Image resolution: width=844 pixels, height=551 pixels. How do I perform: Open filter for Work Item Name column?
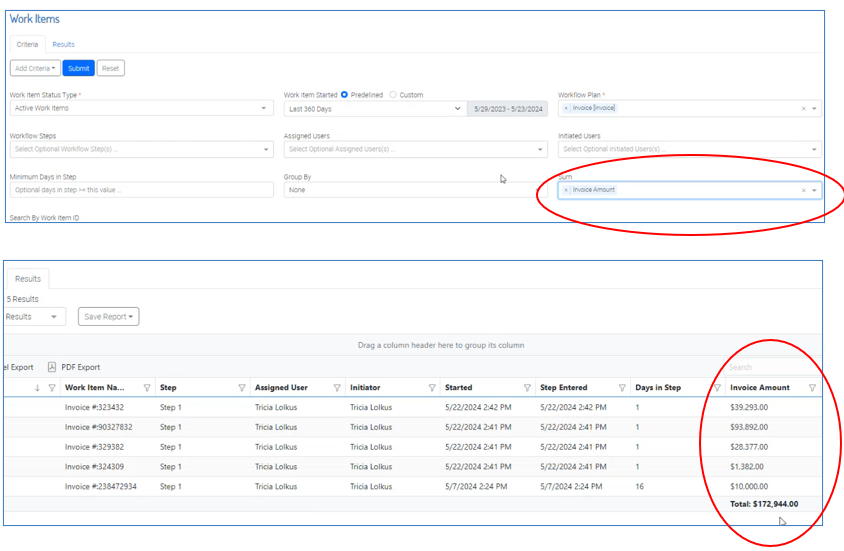(x=147, y=387)
